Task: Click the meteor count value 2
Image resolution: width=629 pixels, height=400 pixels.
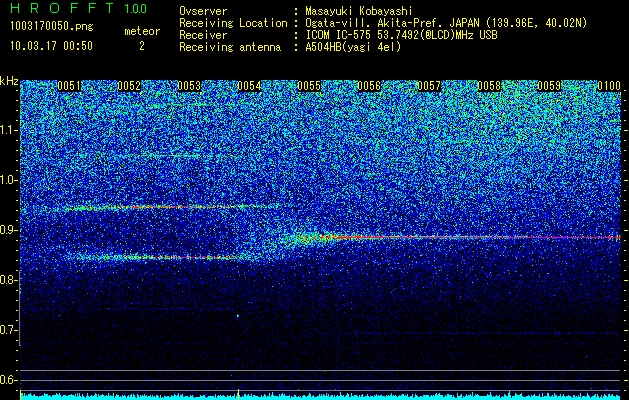Action: coord(142,46)
